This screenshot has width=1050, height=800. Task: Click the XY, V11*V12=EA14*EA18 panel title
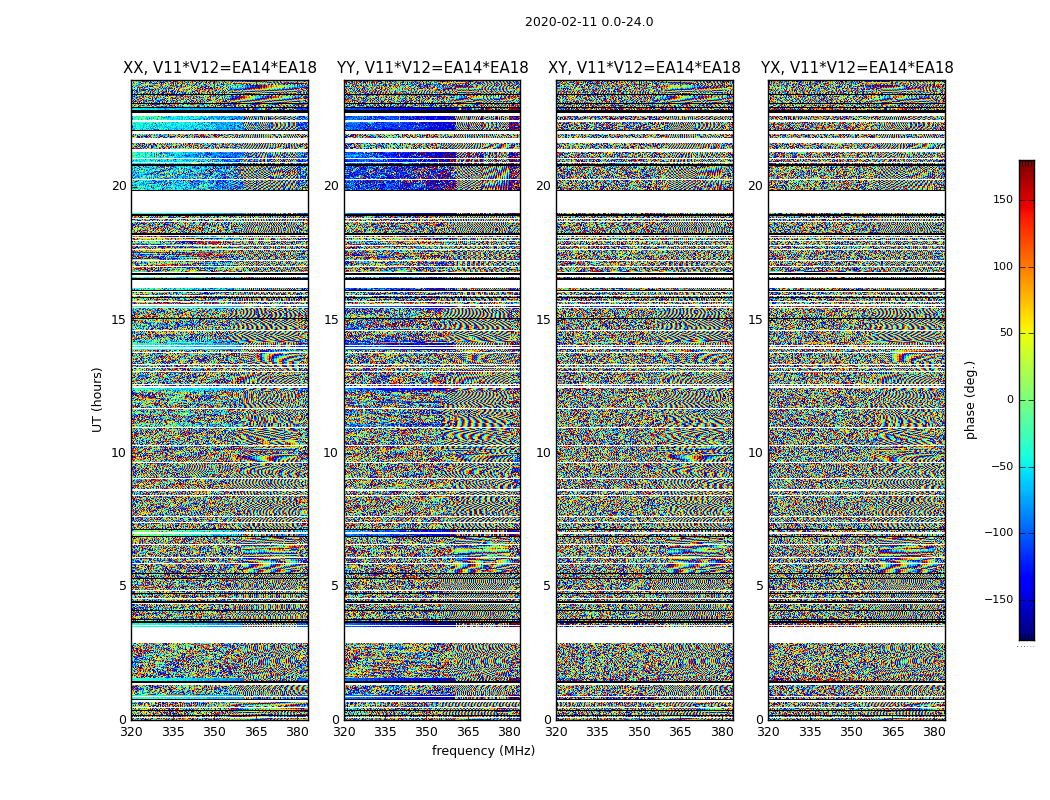point(644,68)
